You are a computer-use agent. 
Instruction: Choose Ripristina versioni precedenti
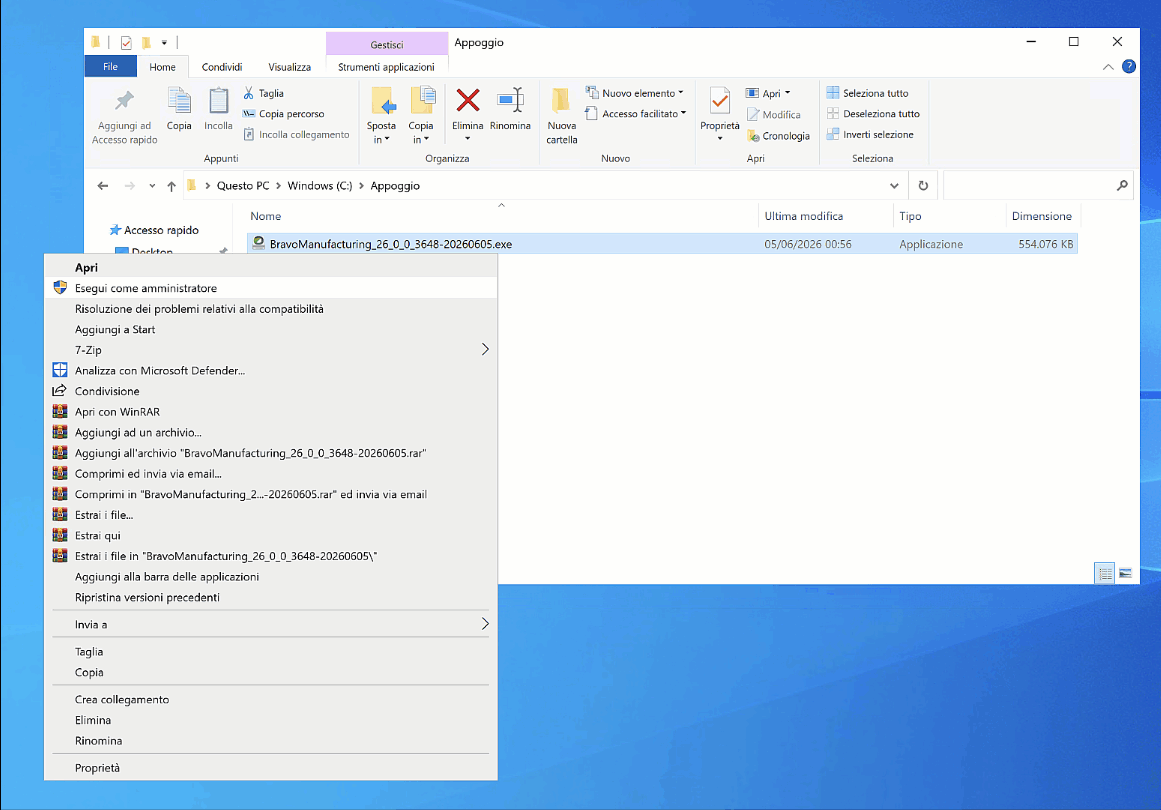tap(270, 598)
